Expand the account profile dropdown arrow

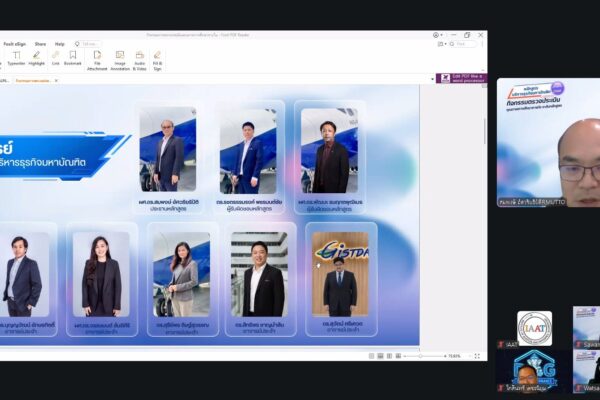click(442, 35)
